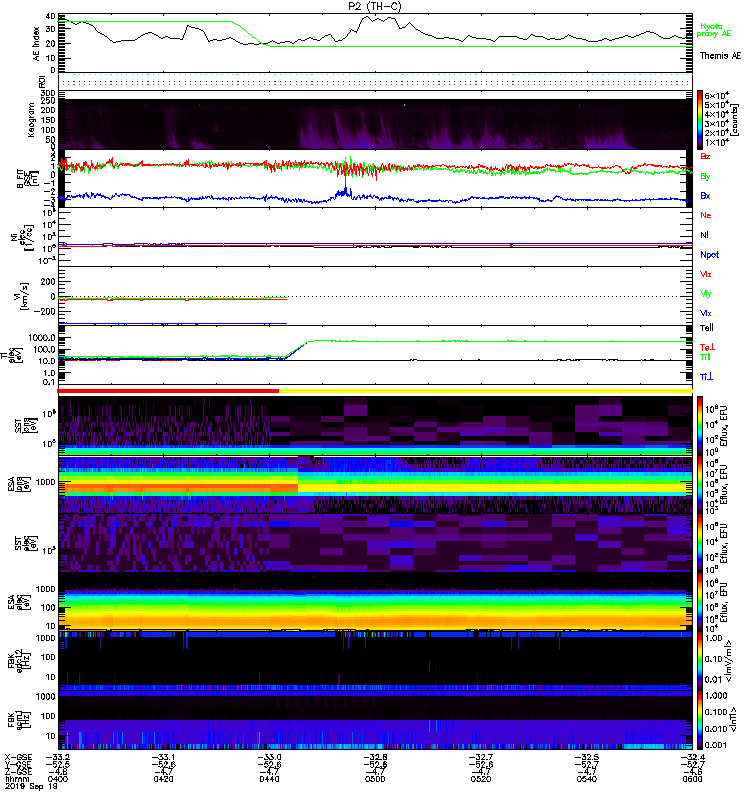750x800 pixels.
Task: Click the green By legend label
Action: pyautogui.click(x=705, y=176)
